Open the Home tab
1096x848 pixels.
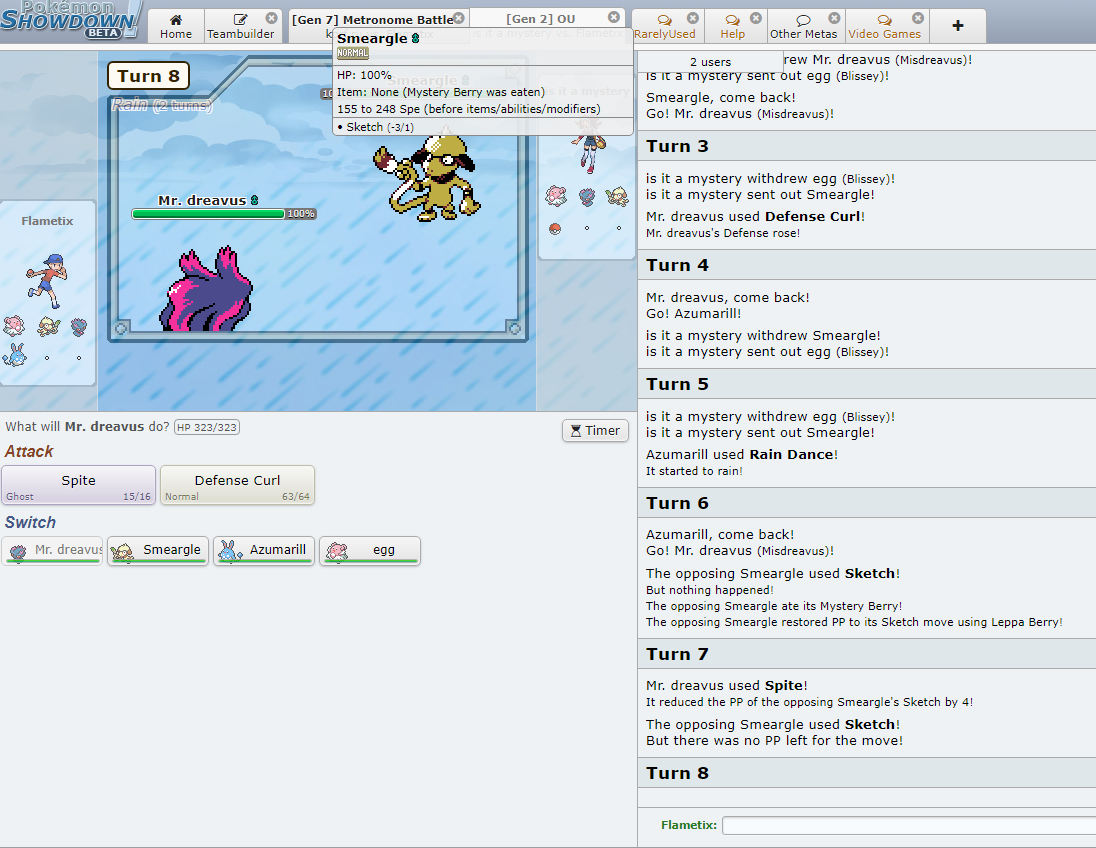click(175, 27)
